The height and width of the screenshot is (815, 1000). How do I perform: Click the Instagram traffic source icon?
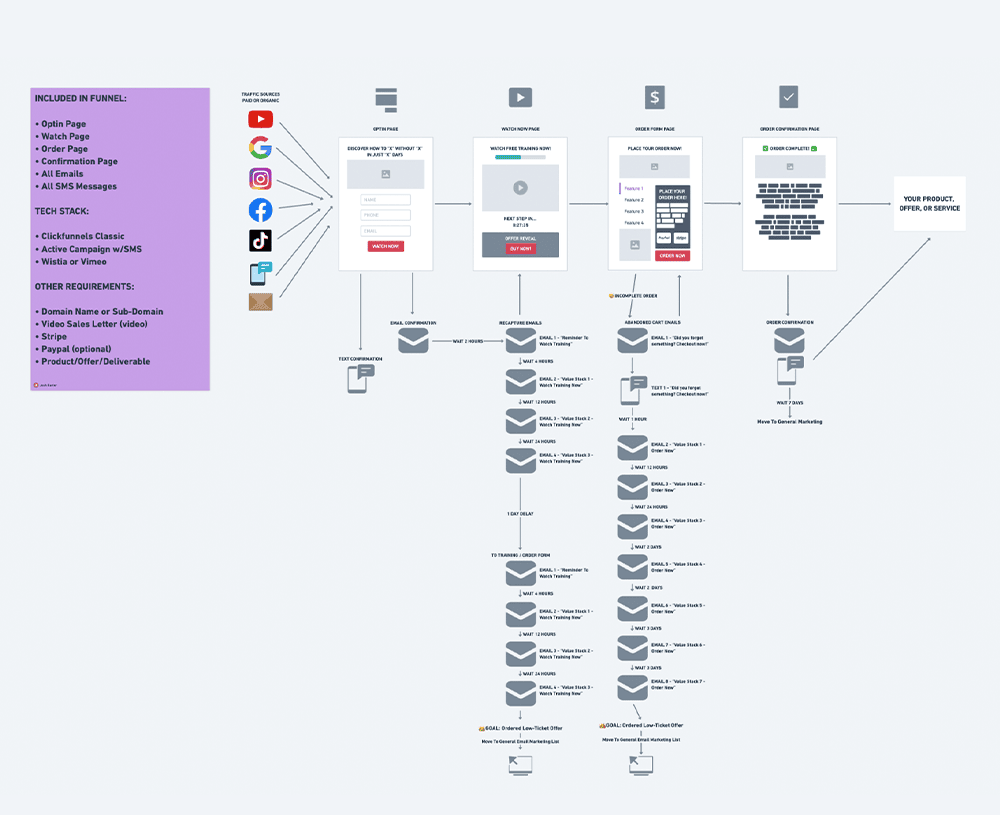click(260, 179)
